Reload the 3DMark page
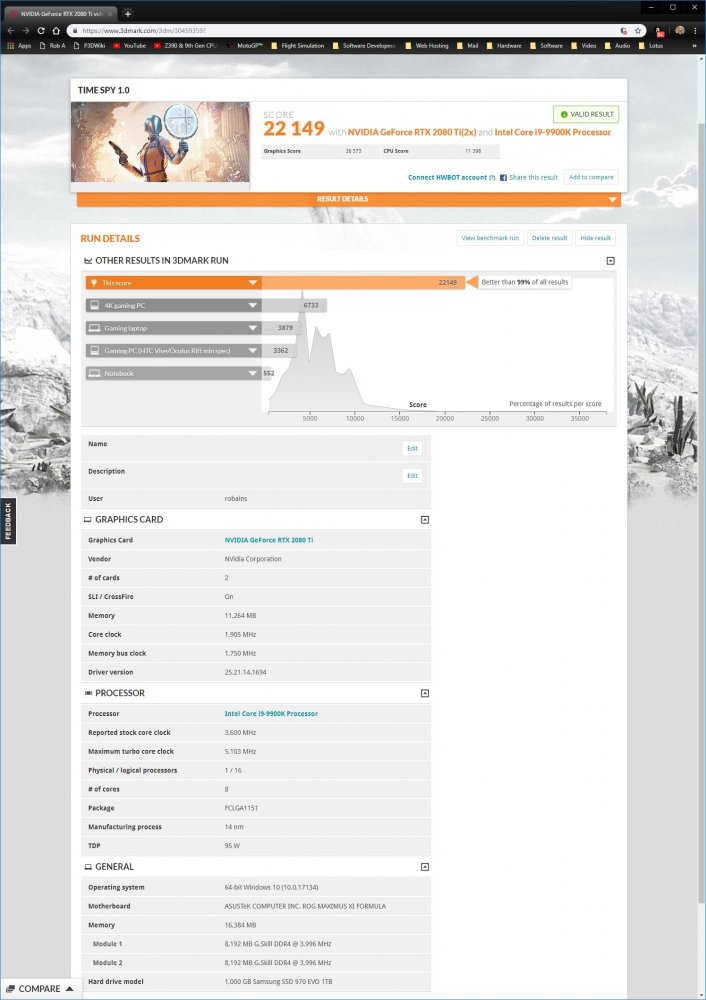Screen dimensions: 706x1000 point(41,31)
